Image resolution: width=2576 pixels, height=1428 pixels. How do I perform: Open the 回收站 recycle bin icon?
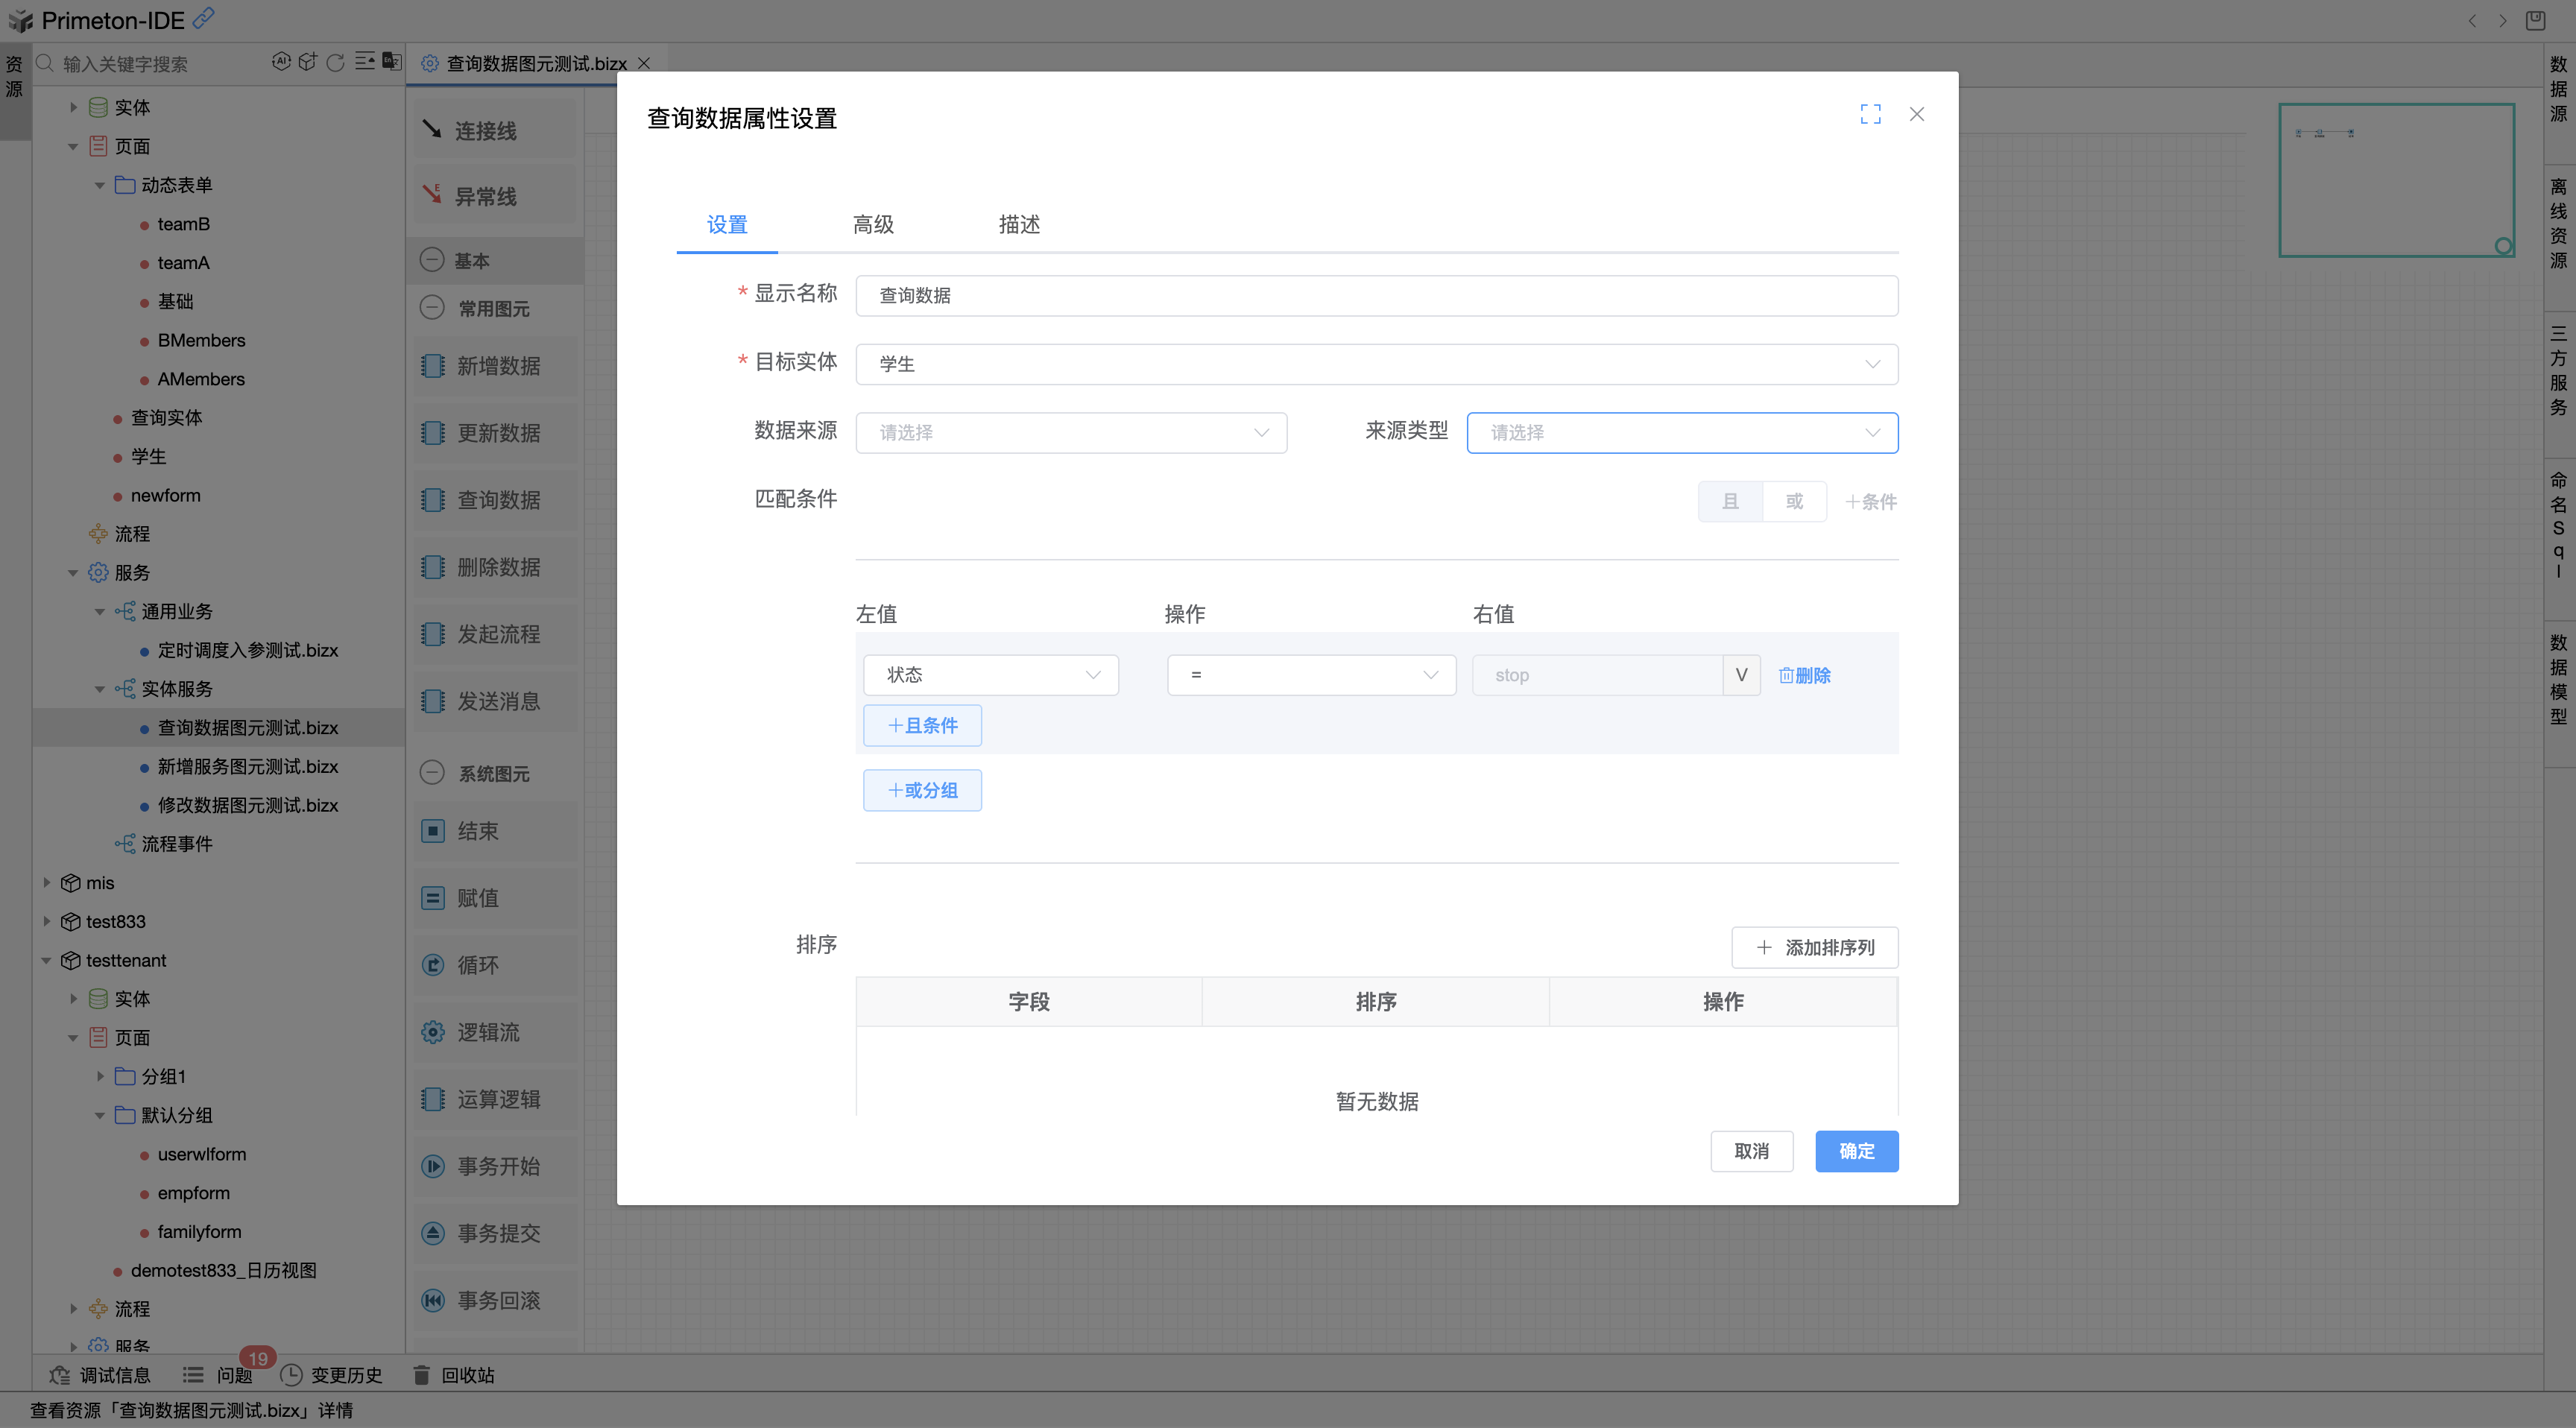point(422,1375)
